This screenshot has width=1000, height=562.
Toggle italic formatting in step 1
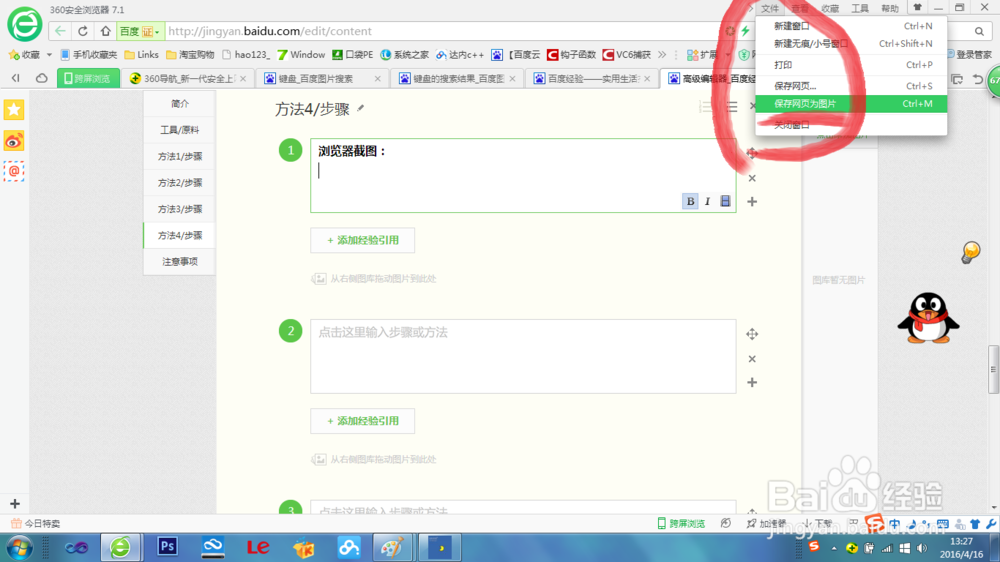[x=707, y=201]
